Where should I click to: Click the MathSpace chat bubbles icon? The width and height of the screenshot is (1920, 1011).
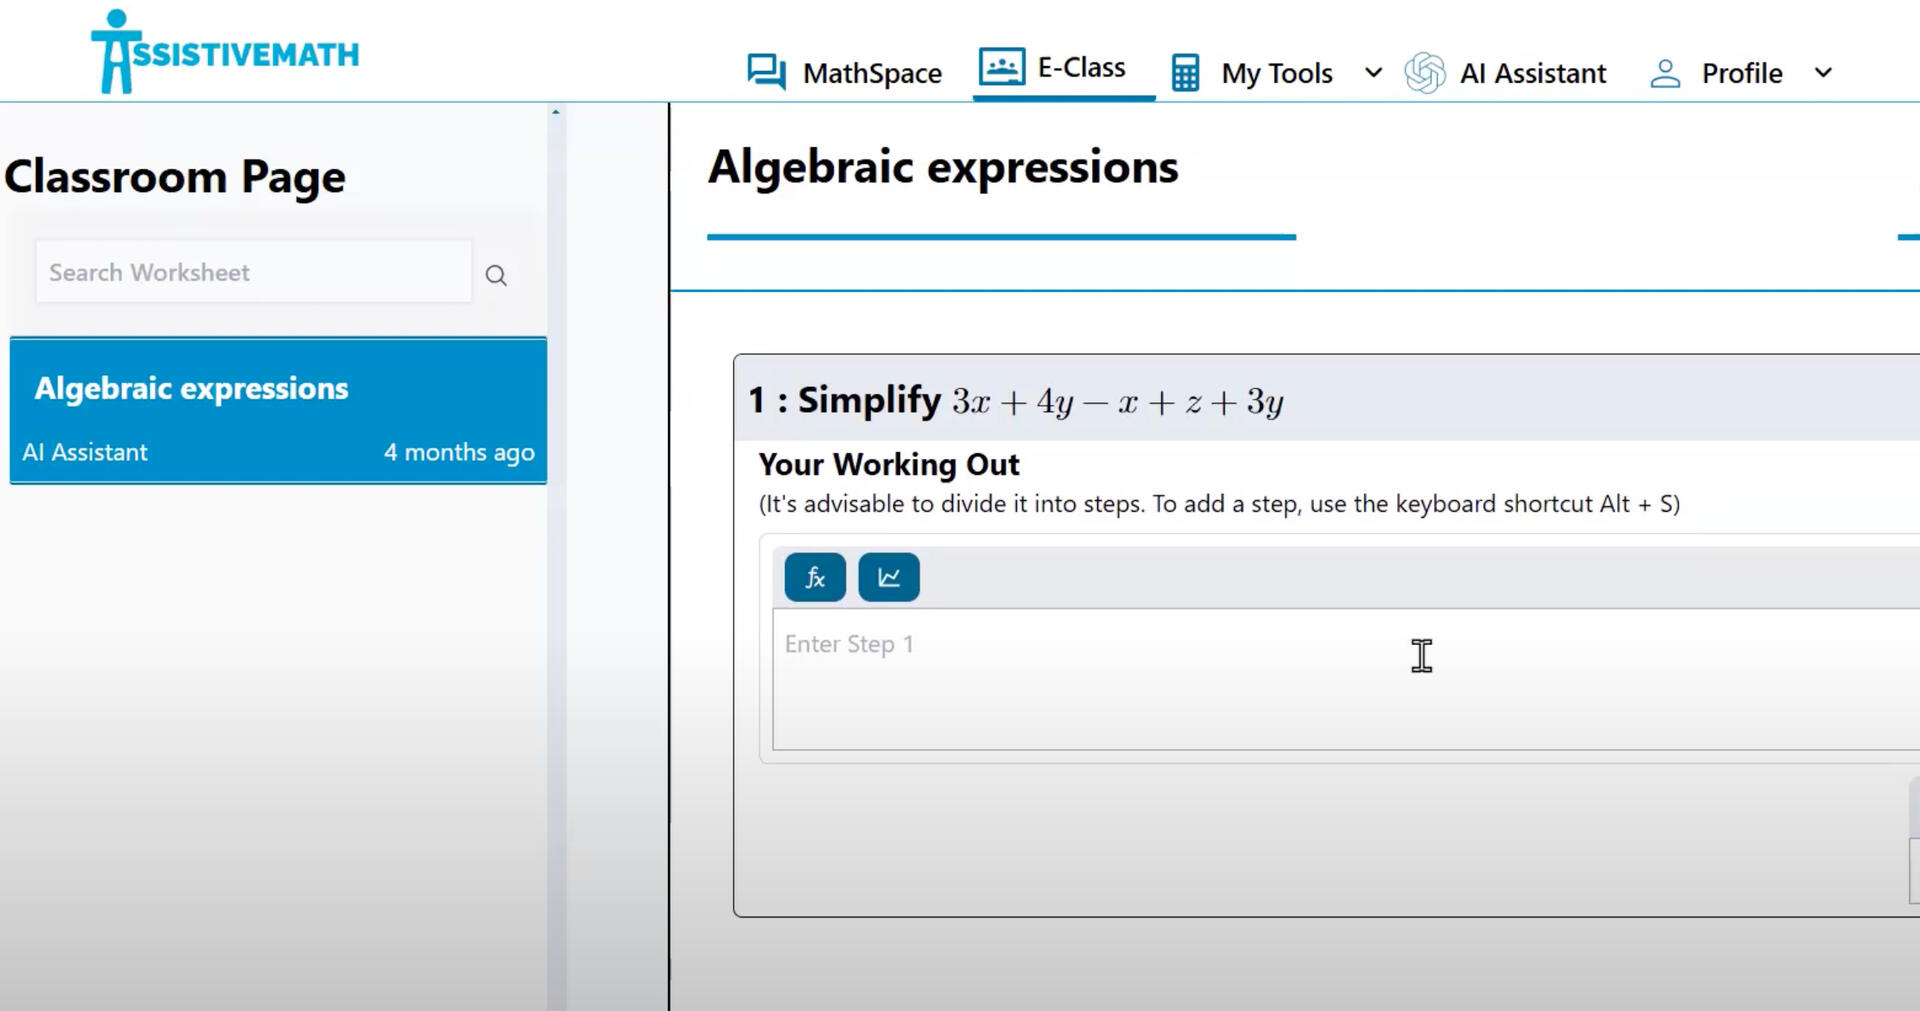(766, 72)
